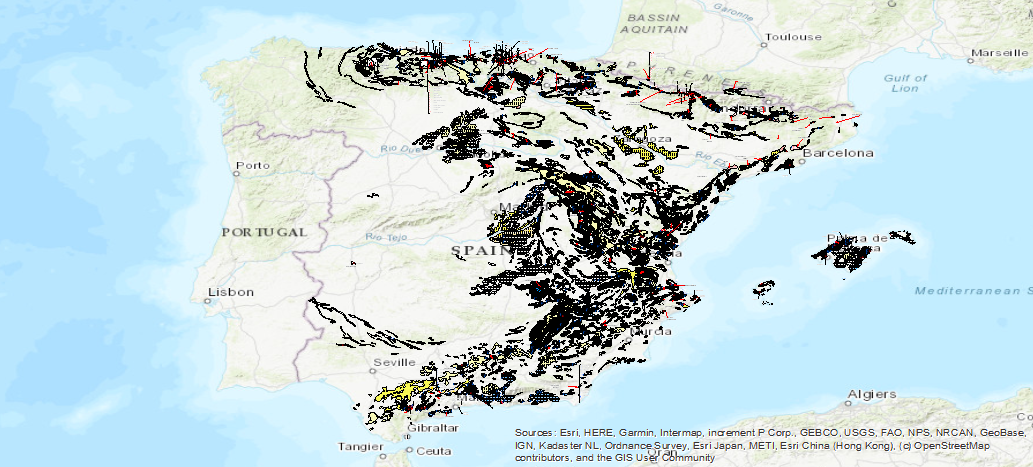
Task: Click the Ceuta label
Action: [x=434, y=451]
